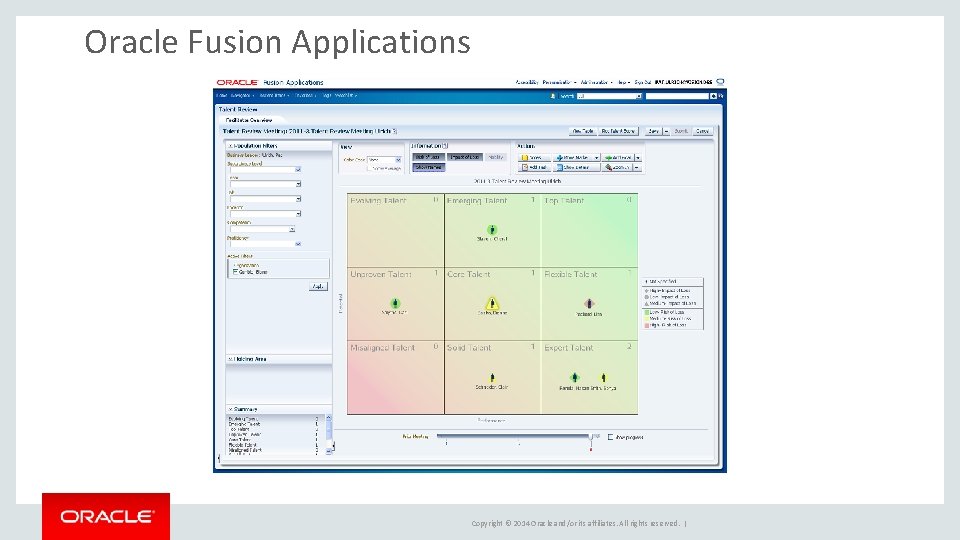Toggle the checkbox in Active Filters box
Viewport: 960px width, 540px height.
pyautogui.click(x=235, y=271)
